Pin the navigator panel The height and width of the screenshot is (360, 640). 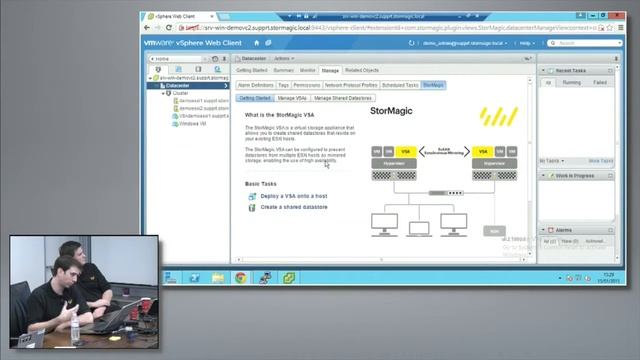pyautogui.click(x=224, y=59)
